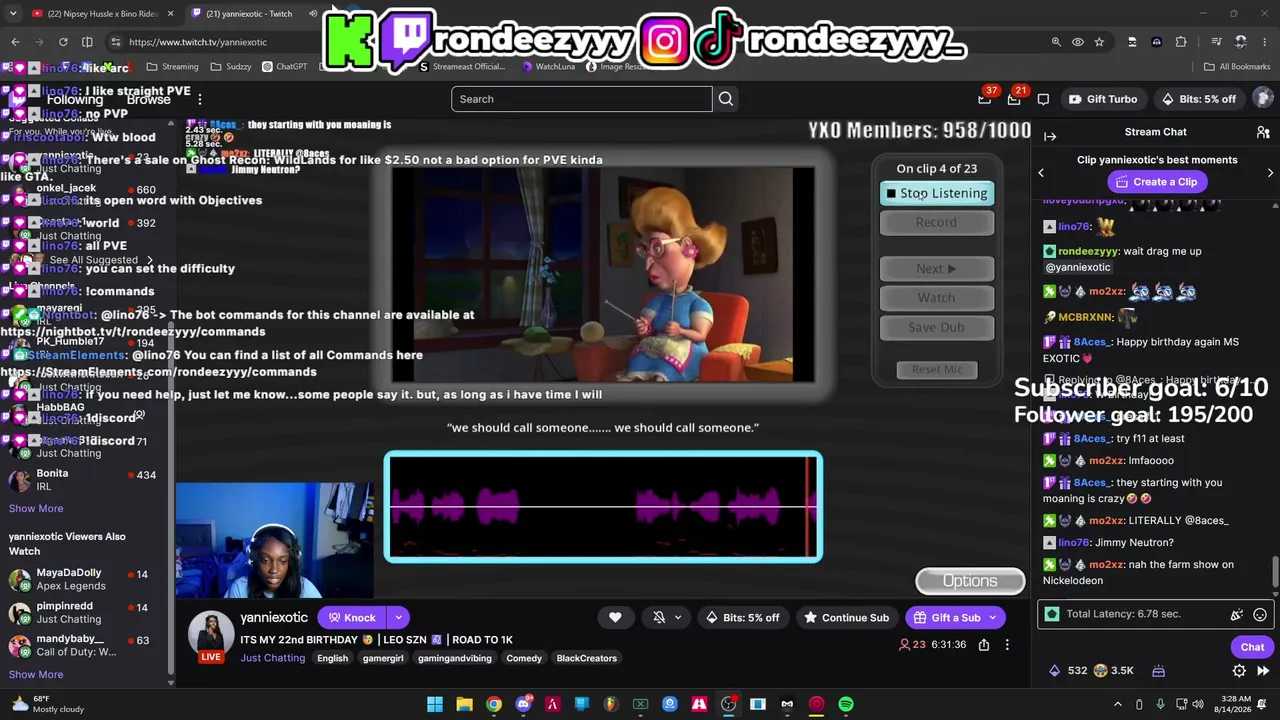Expand Show More under recommended channels
1280x720 pixels.
(x=36, y=508)
